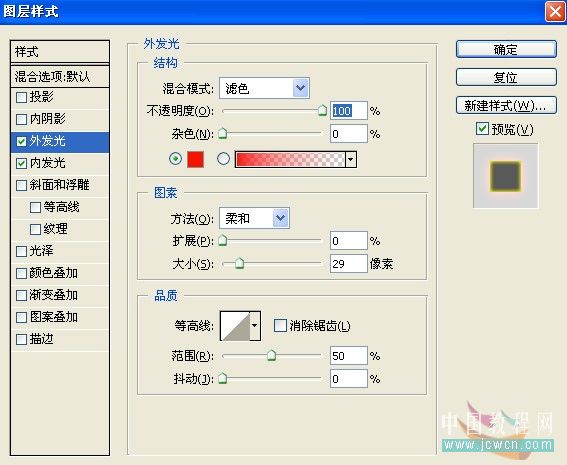The width and height of the screenshot is (567, 465).
Task: Click the style preview thumbnail
Action: 506,176
